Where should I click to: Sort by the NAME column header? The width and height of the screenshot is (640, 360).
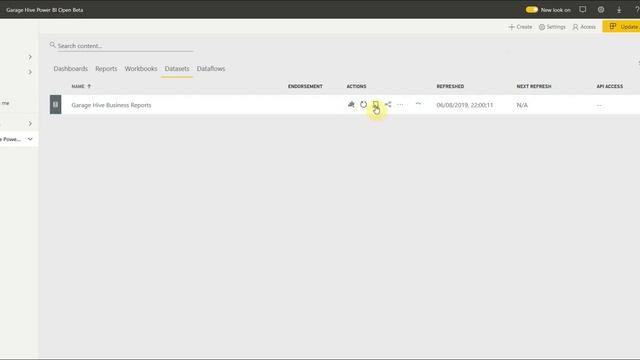[x=81, y=86]
